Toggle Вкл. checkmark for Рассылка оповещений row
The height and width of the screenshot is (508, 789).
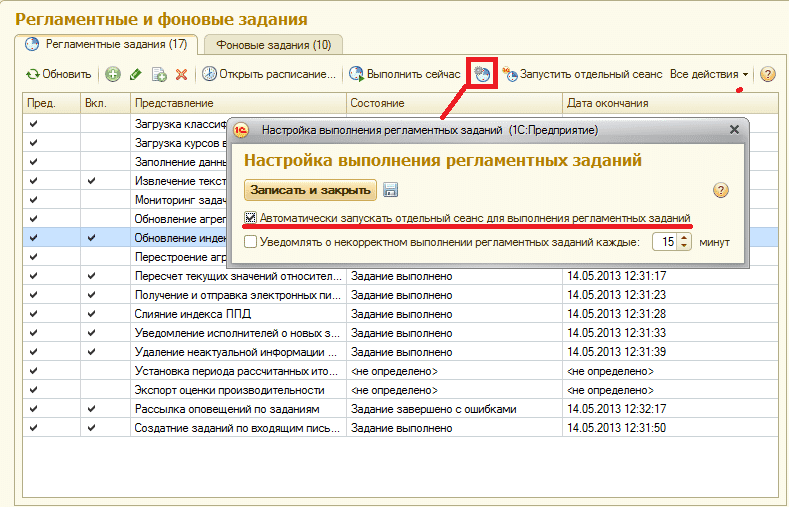click(91, 408)
